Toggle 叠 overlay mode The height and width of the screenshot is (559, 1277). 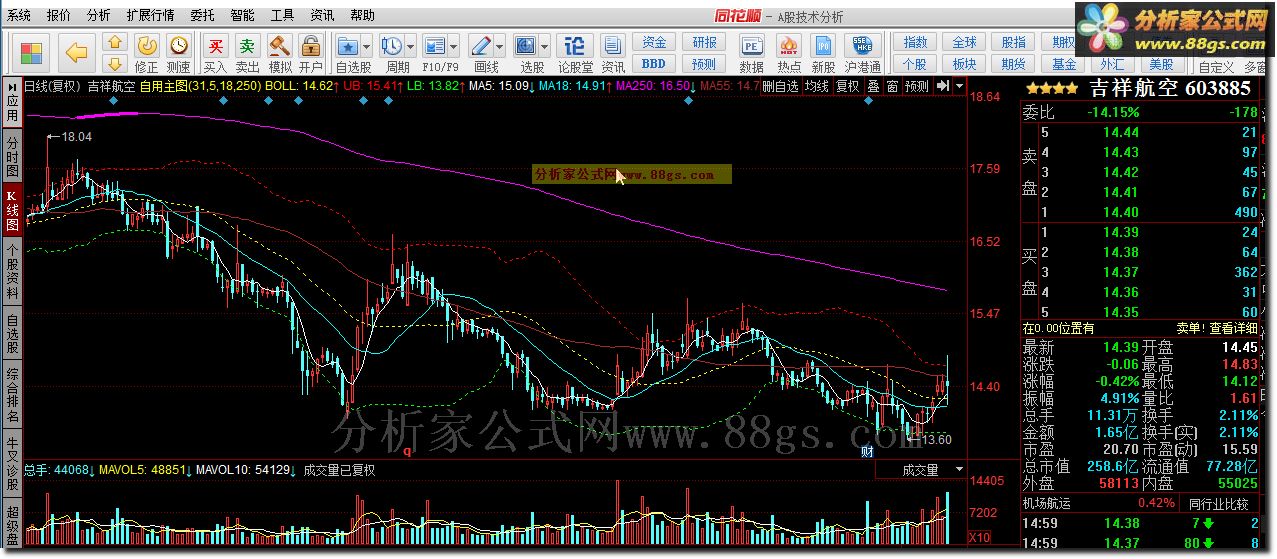pyautogui.click(x=873, y=86)
